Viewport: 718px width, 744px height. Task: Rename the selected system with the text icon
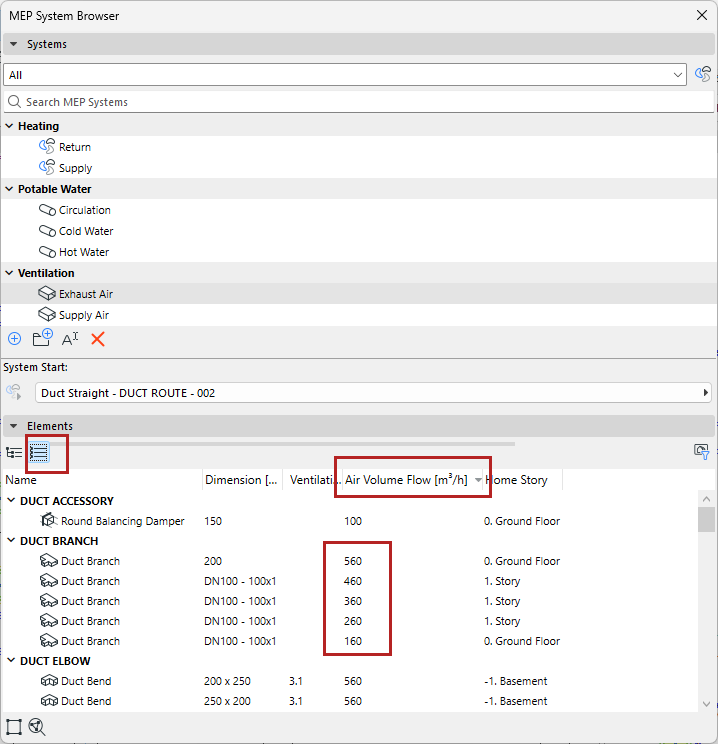tap(70, 339)
